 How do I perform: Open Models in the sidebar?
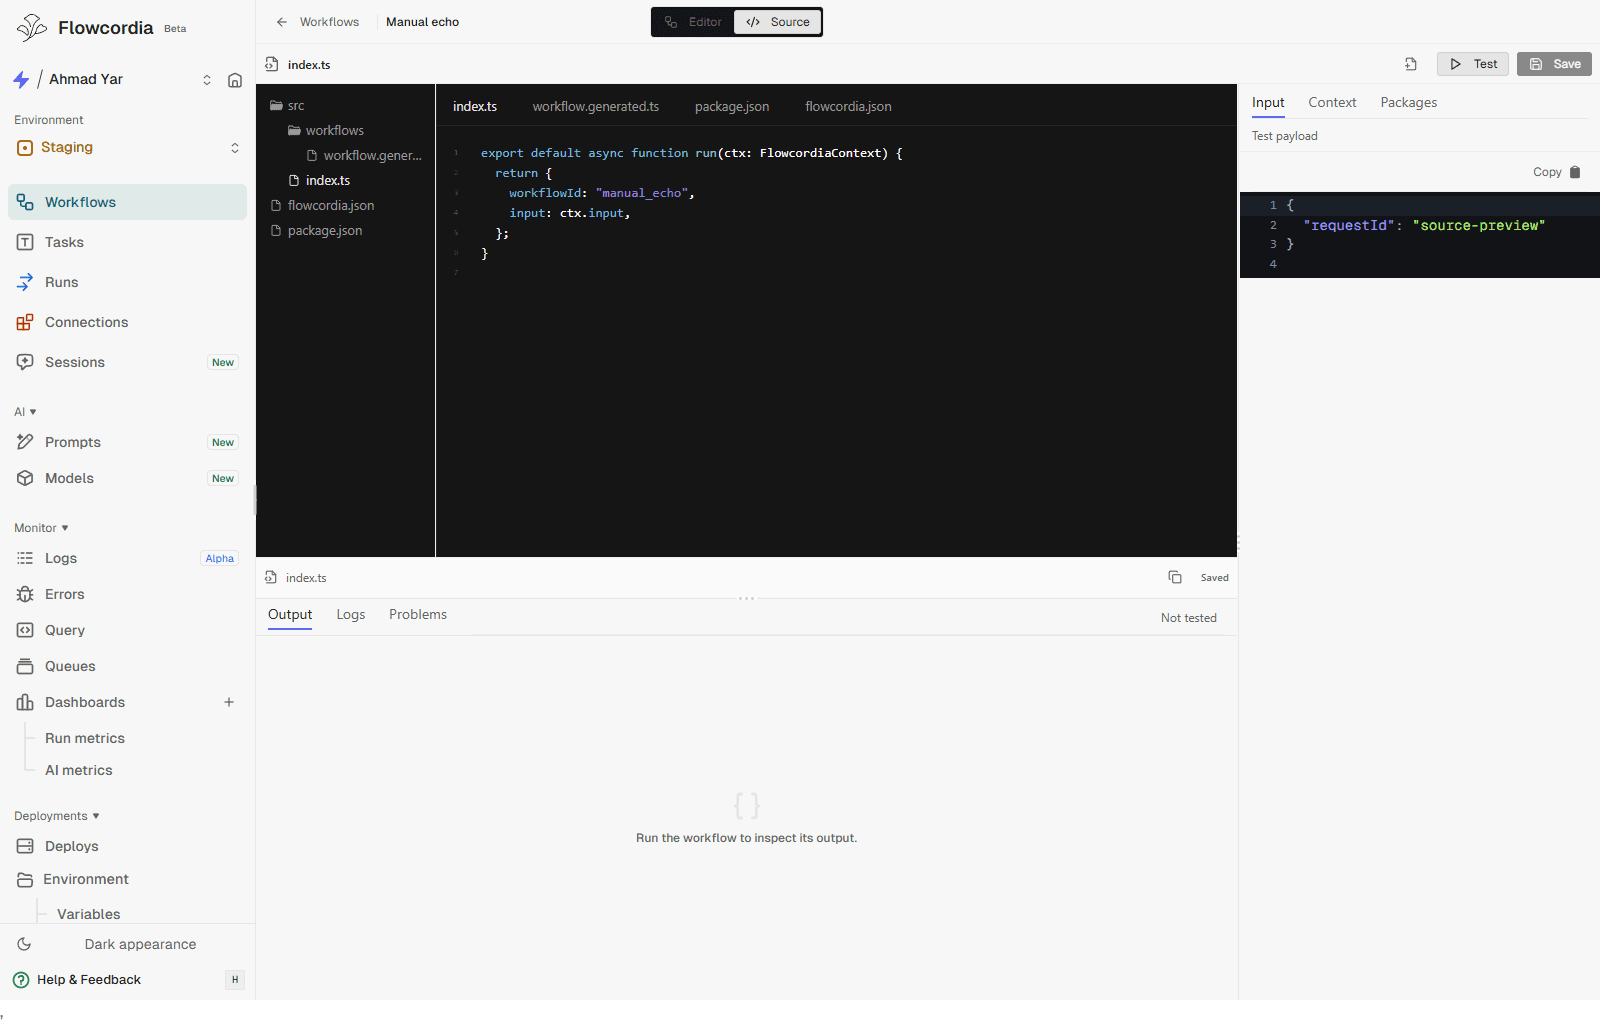pos(127,478)
